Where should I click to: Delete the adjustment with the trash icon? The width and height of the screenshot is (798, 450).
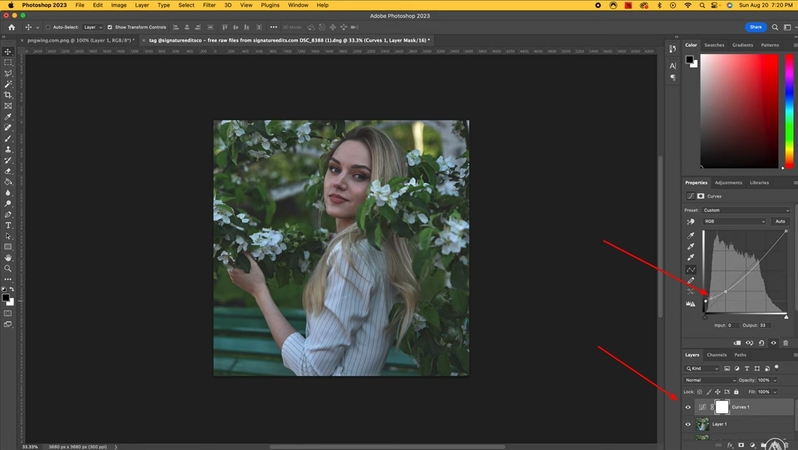click(785, 343)
